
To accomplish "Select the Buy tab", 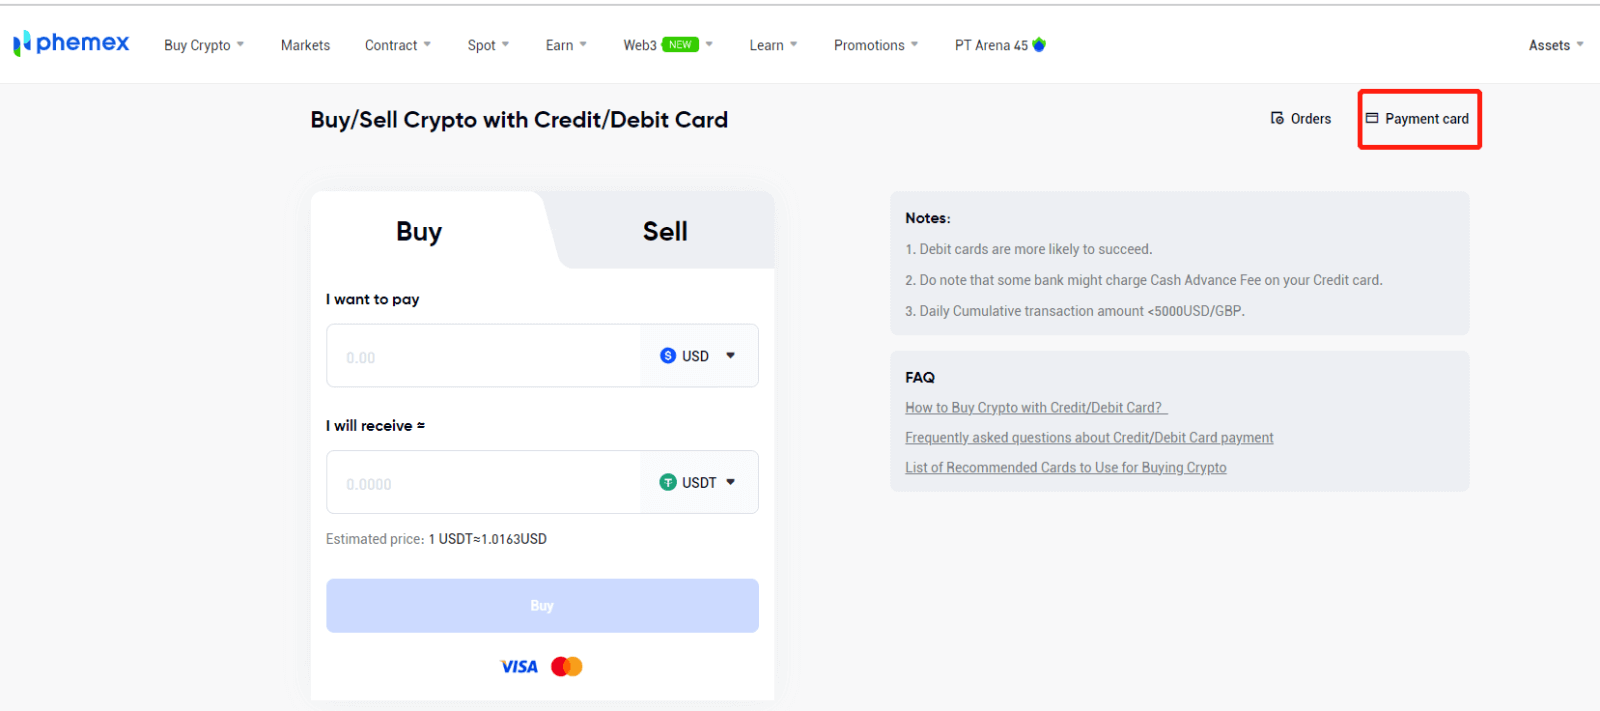I will click(x=418, y=231).
